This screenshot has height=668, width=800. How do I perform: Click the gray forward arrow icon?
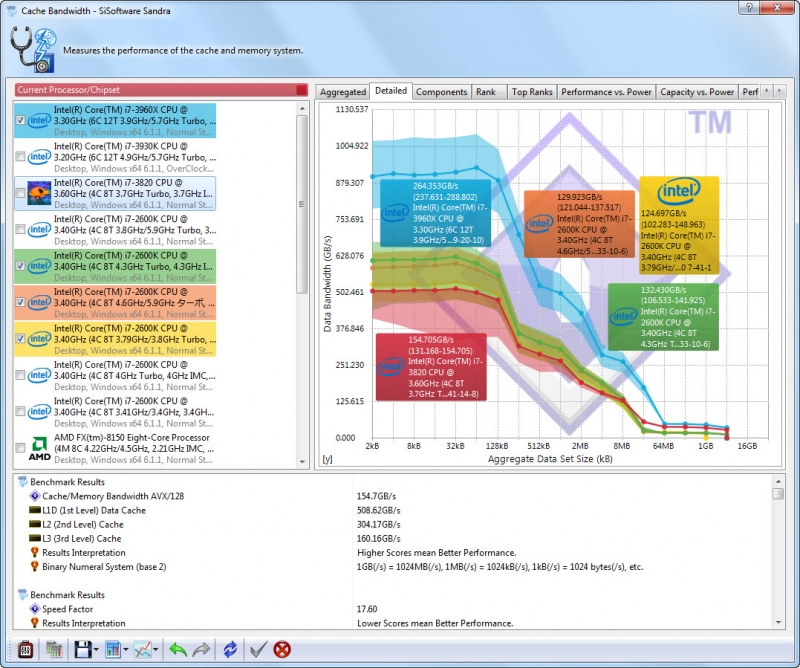[x=202, y=650]
